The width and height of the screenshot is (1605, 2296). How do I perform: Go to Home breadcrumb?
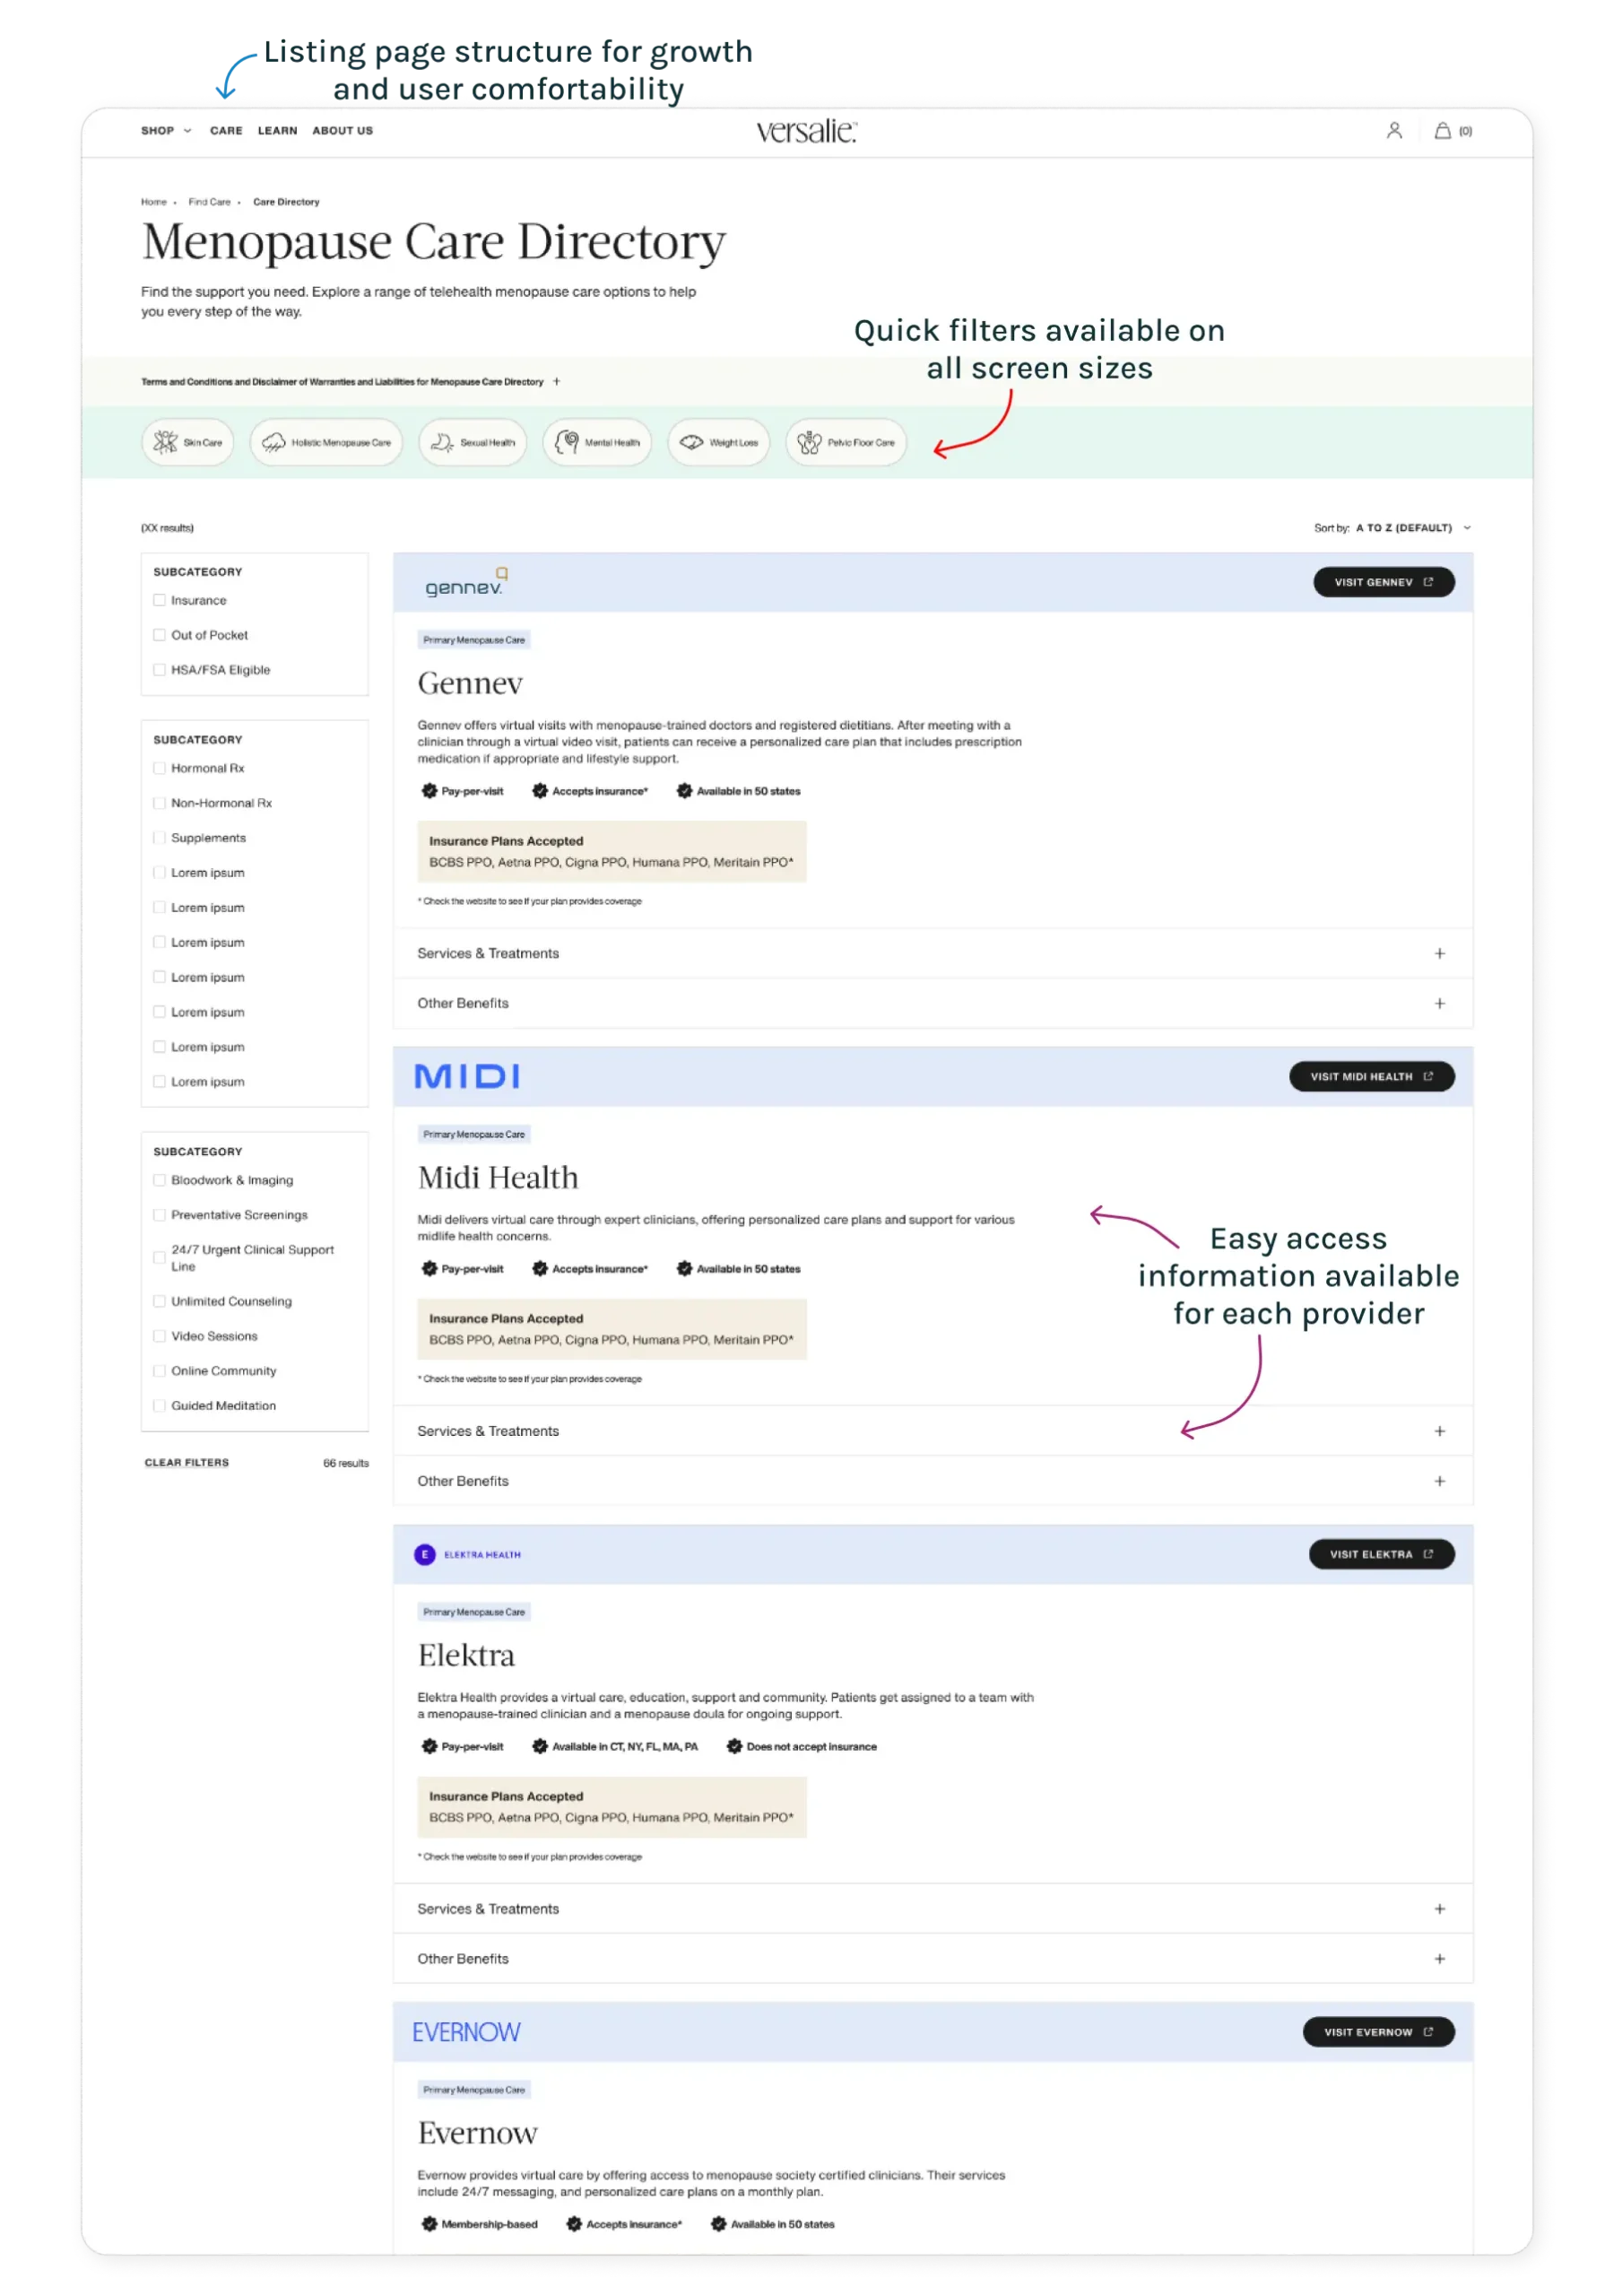pos(154,202)
